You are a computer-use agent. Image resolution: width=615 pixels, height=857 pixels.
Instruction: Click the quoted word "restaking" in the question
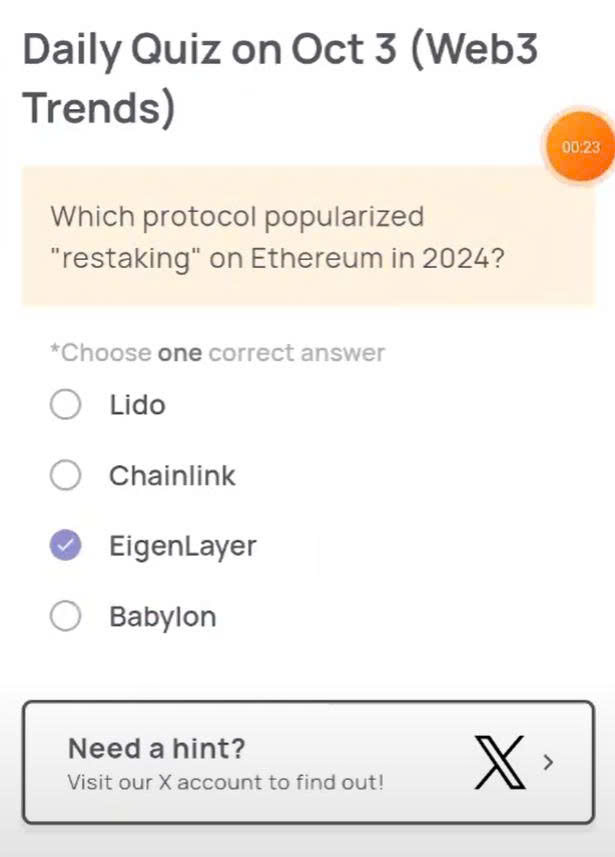point(126,258)
